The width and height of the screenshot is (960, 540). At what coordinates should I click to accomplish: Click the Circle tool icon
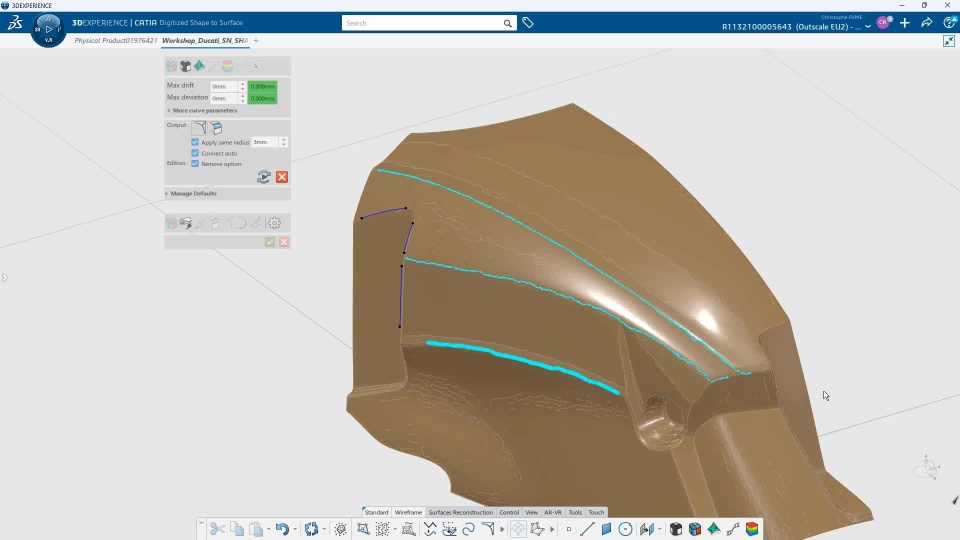click(x=625, y=529)
